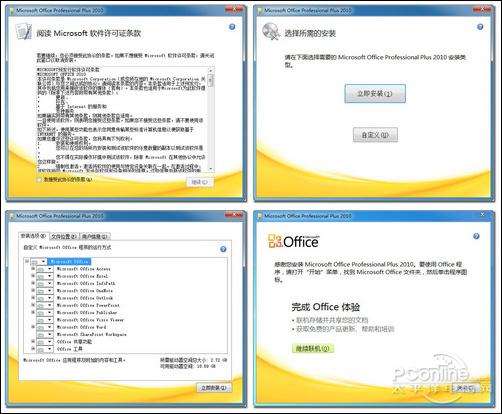Screen dimensions: 502x414
Task: Select Microsoft Office Excel tree label
Action: point(82,276)
